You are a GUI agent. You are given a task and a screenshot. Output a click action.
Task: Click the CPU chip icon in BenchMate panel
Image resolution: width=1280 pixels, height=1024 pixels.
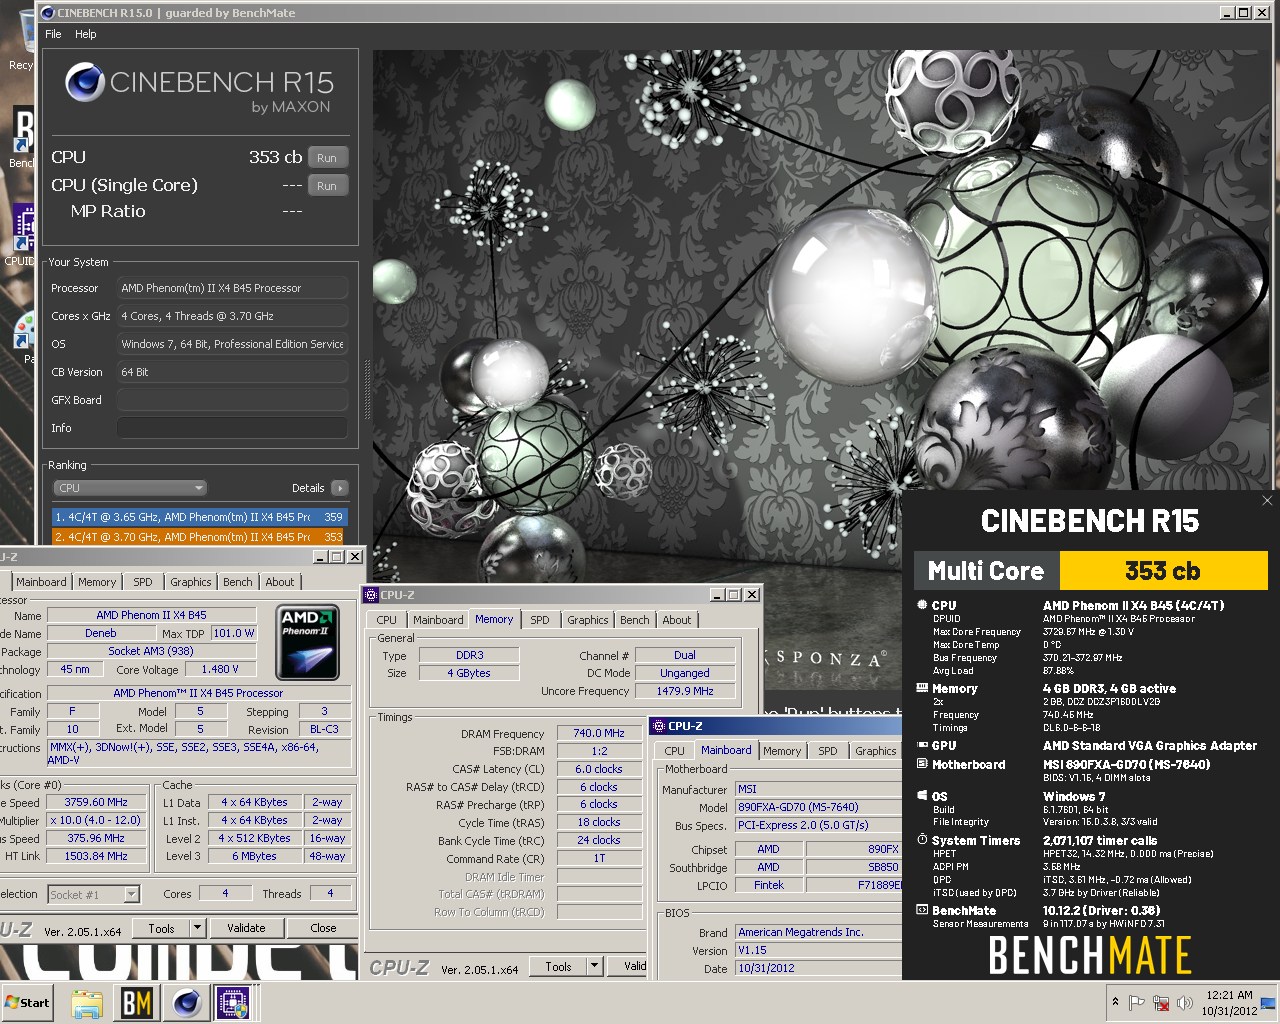coord(922,605)
